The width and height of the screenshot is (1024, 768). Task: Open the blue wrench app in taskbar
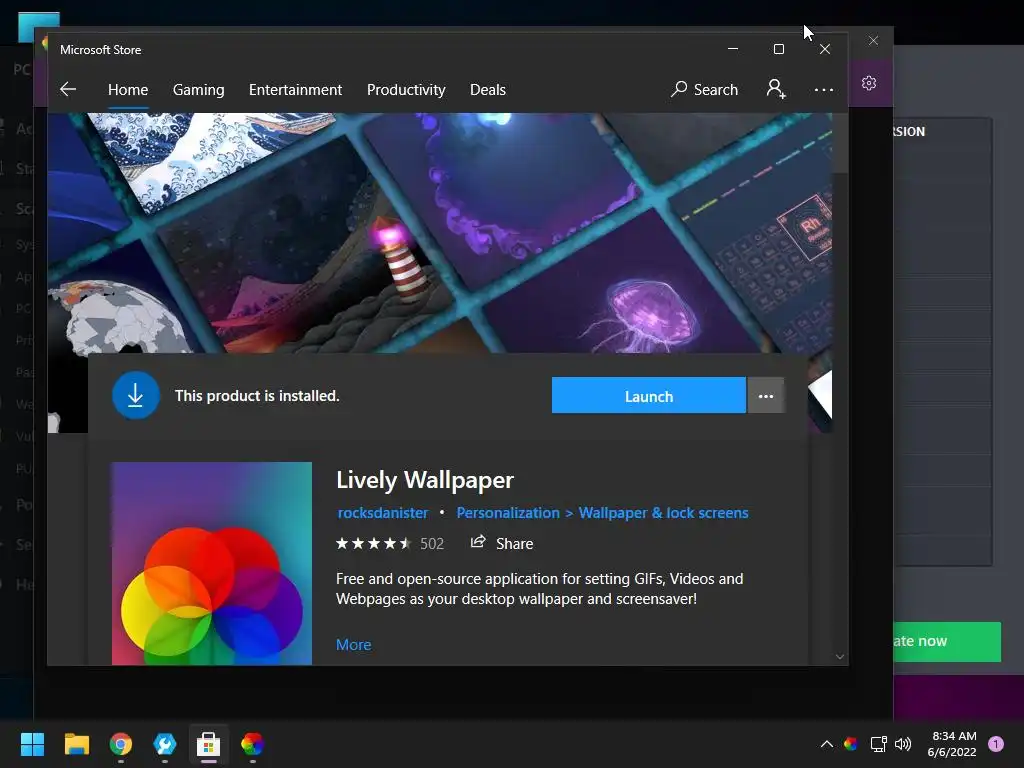[165, 744]
